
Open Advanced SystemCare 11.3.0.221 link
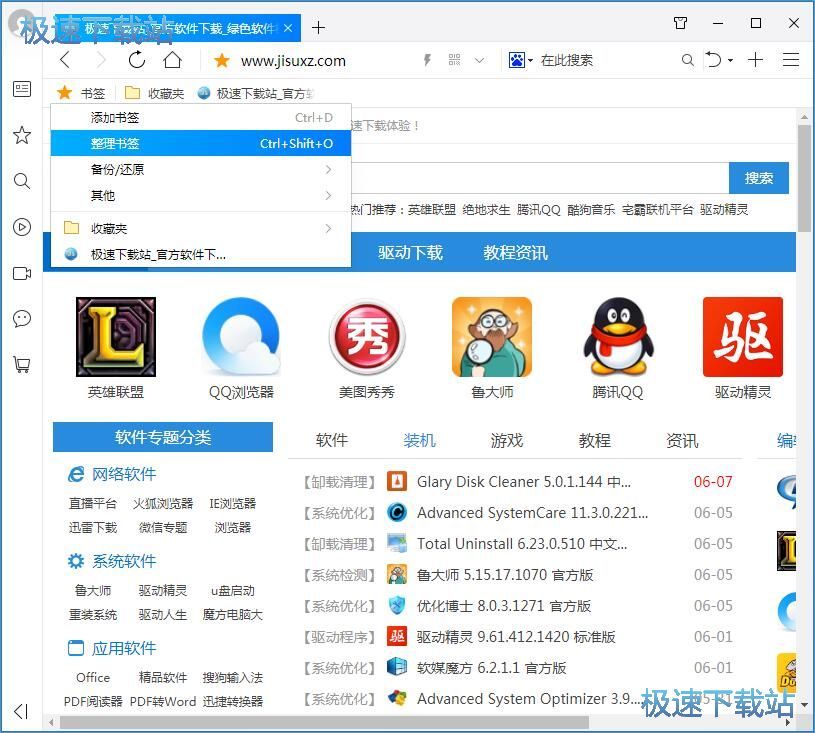click(533, 513)
